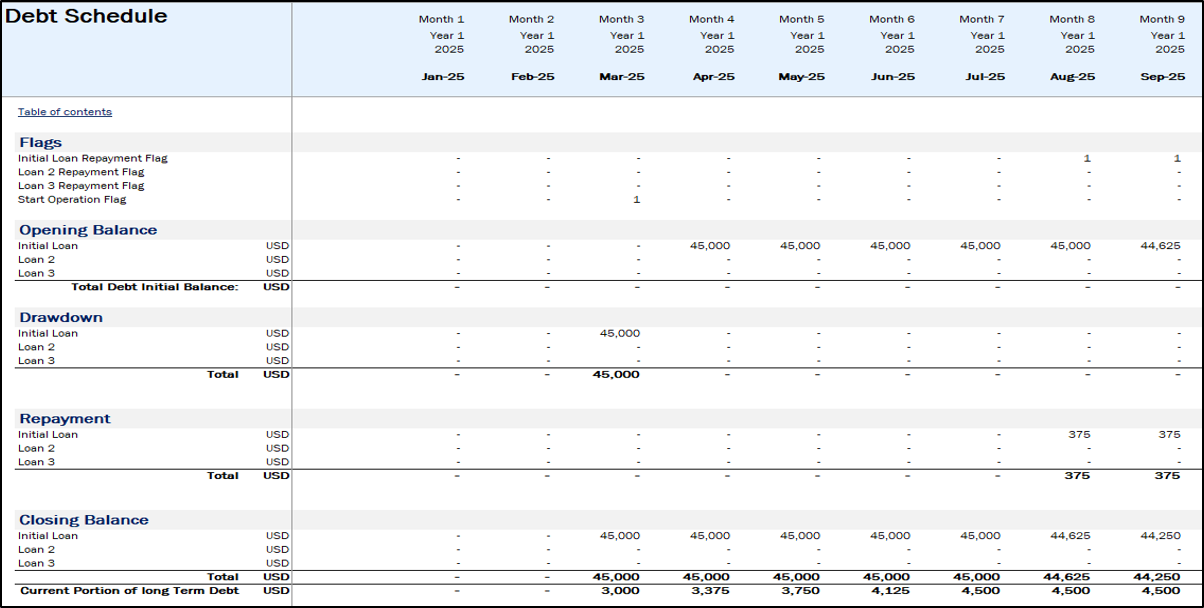Click the Flags section header
Viewport: 1204px width, 608px height.
(x=40, y=143)
